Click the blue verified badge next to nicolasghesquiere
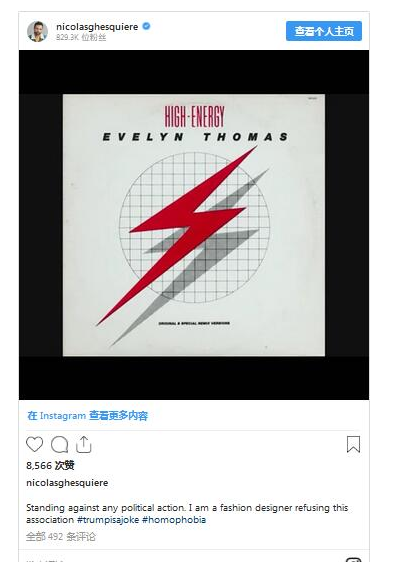 (x=146, y=26)
